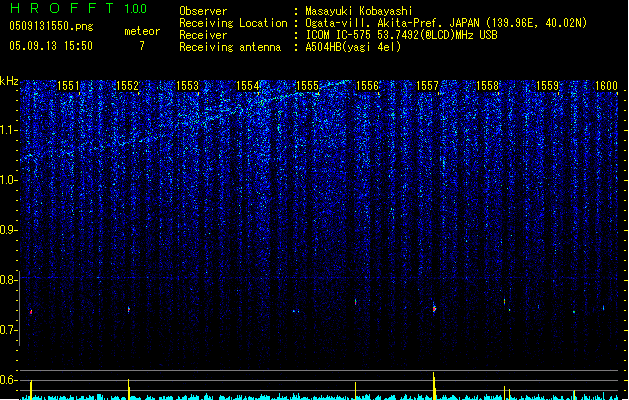Click the Receiving Location label
This screenshot has height=400, width=629.
point(233,23)
